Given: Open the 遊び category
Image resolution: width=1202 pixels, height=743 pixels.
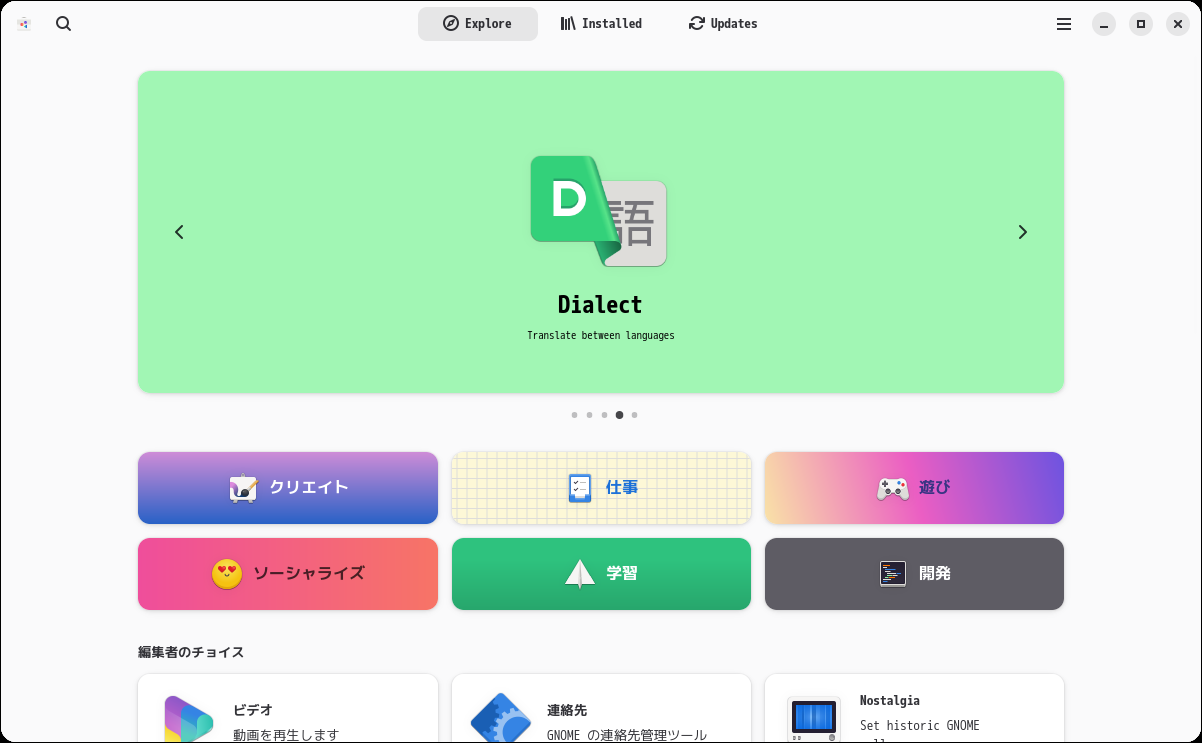Looking at the screenshot, I should [x=914, y=488].
